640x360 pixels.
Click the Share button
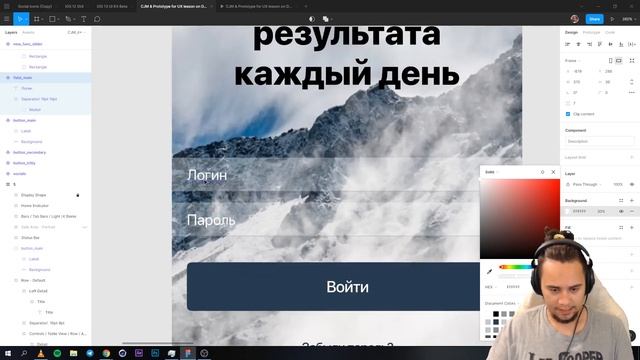pyautogui.click(x=595, y=19)
